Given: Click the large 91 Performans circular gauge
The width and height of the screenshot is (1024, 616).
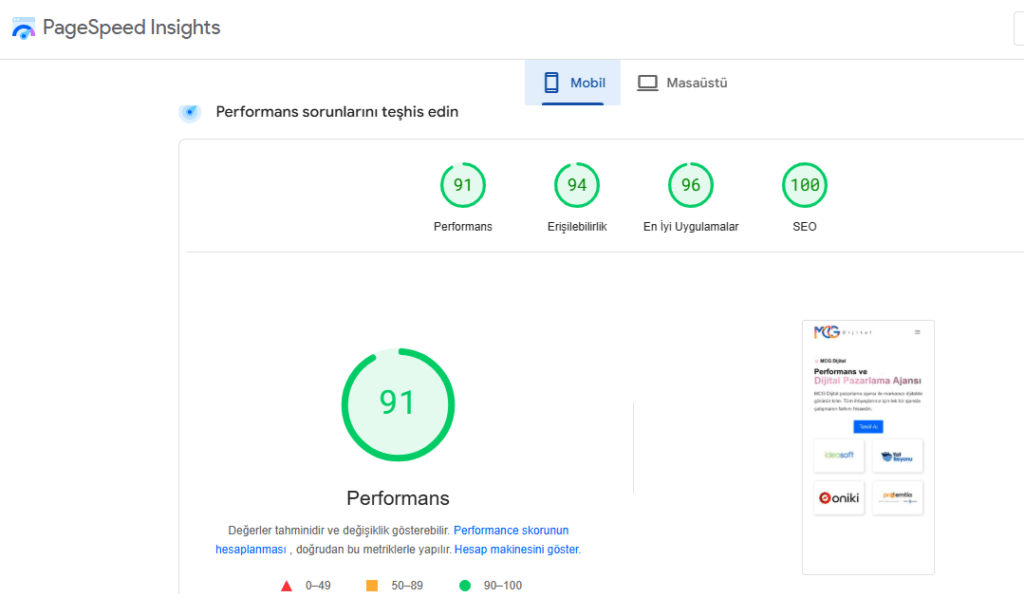Looking at the screenshot, I should [x=398, y=404].
